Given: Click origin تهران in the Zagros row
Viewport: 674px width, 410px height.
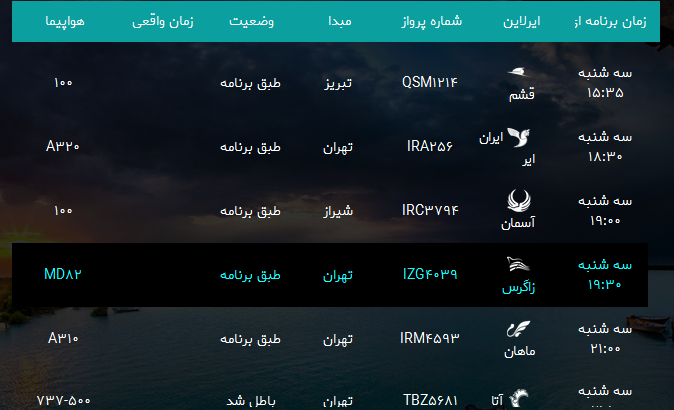Looking at the screenshot, I should click(x=338, y=275).
